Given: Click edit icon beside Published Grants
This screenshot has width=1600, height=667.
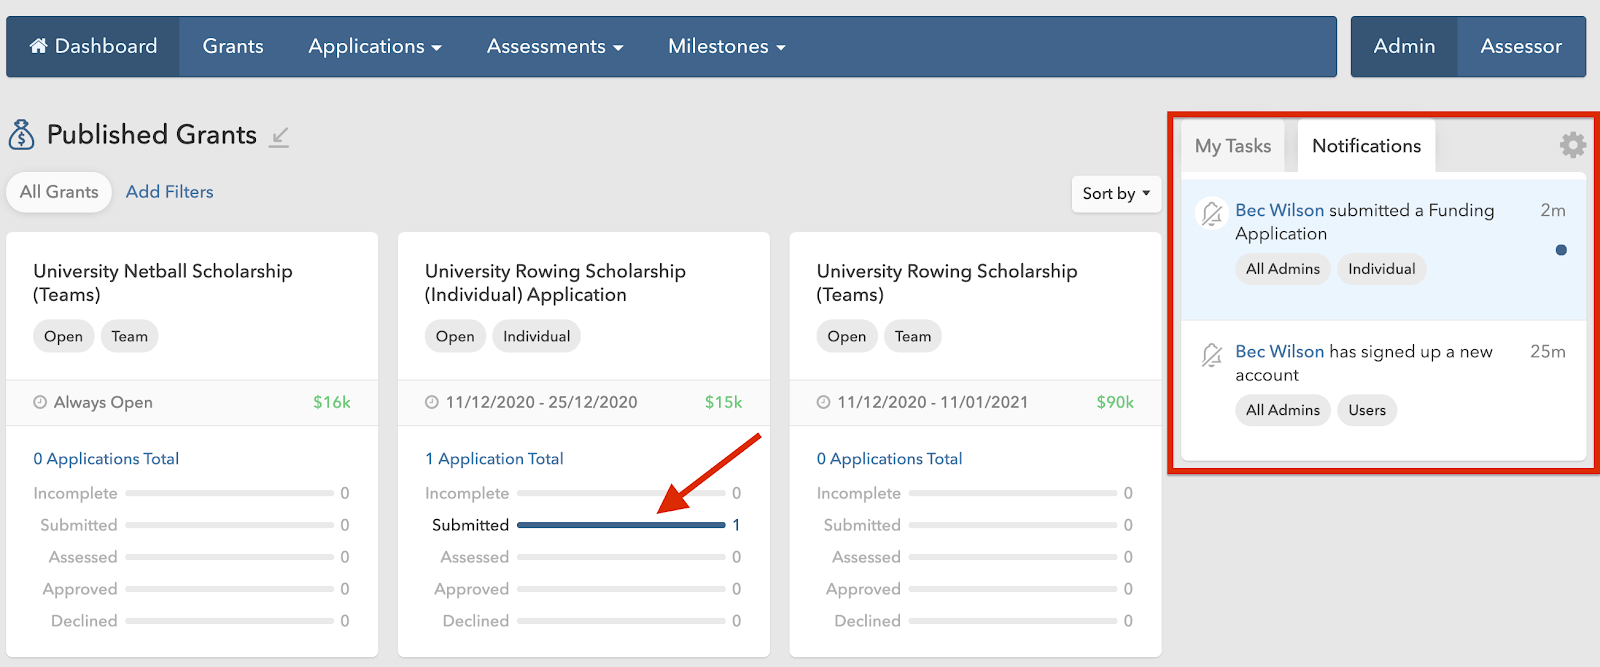Looking at the screenshot, I should 280,136.
